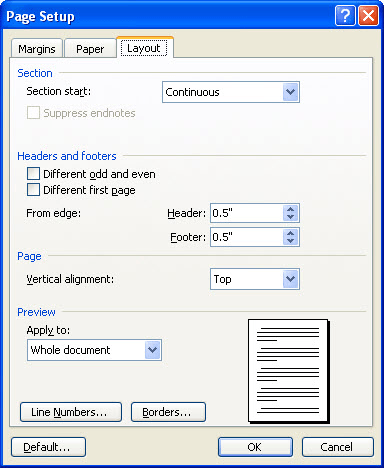Click the Borders button

(168, 412)
